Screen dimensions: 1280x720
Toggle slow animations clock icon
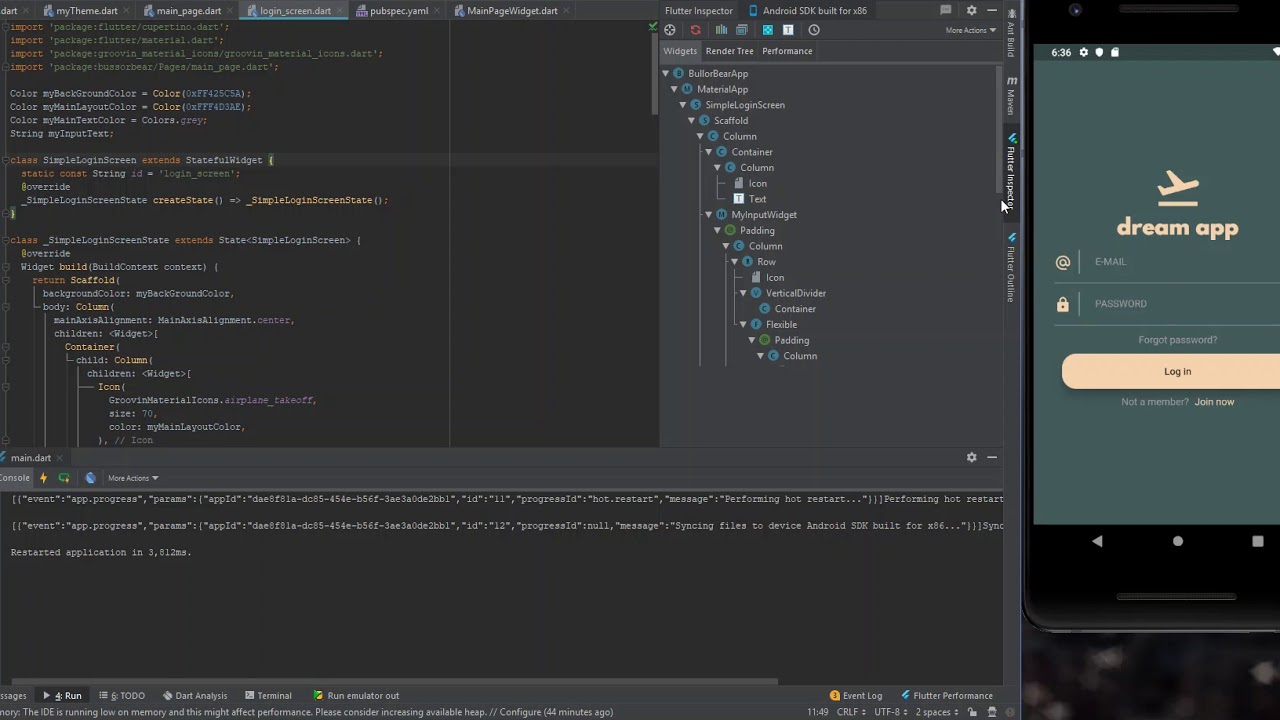(x=814, y=30)
